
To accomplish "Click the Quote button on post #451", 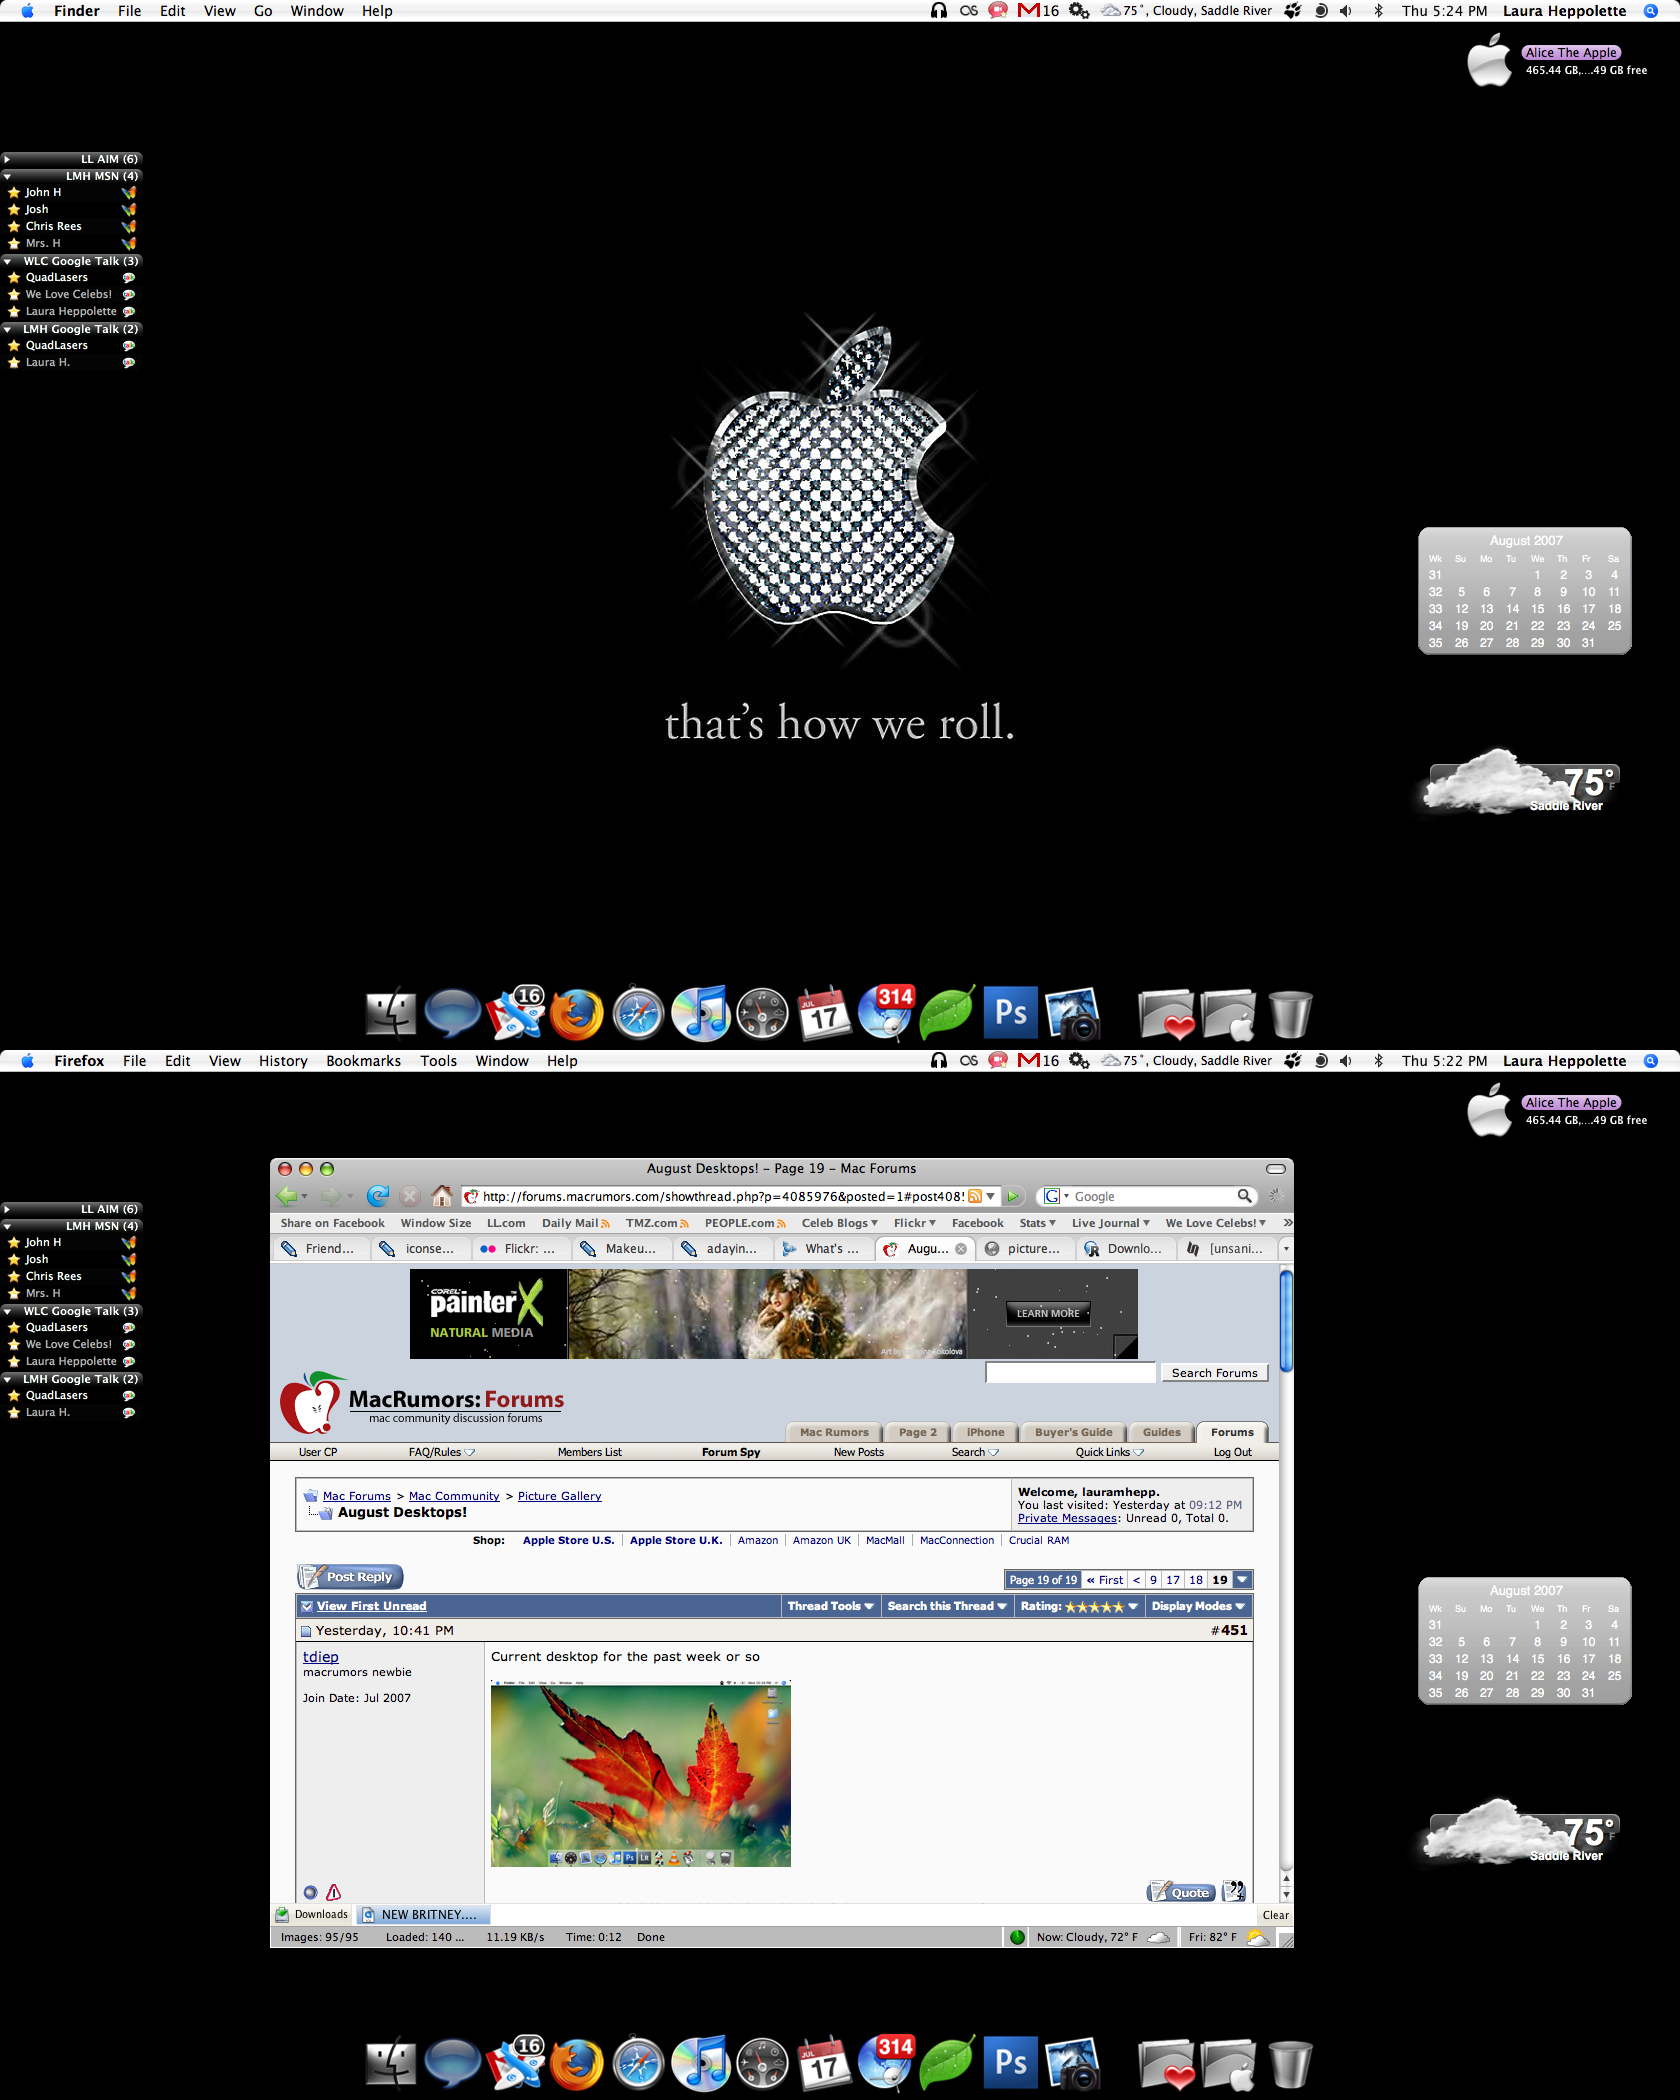I will point(1181,1892).
